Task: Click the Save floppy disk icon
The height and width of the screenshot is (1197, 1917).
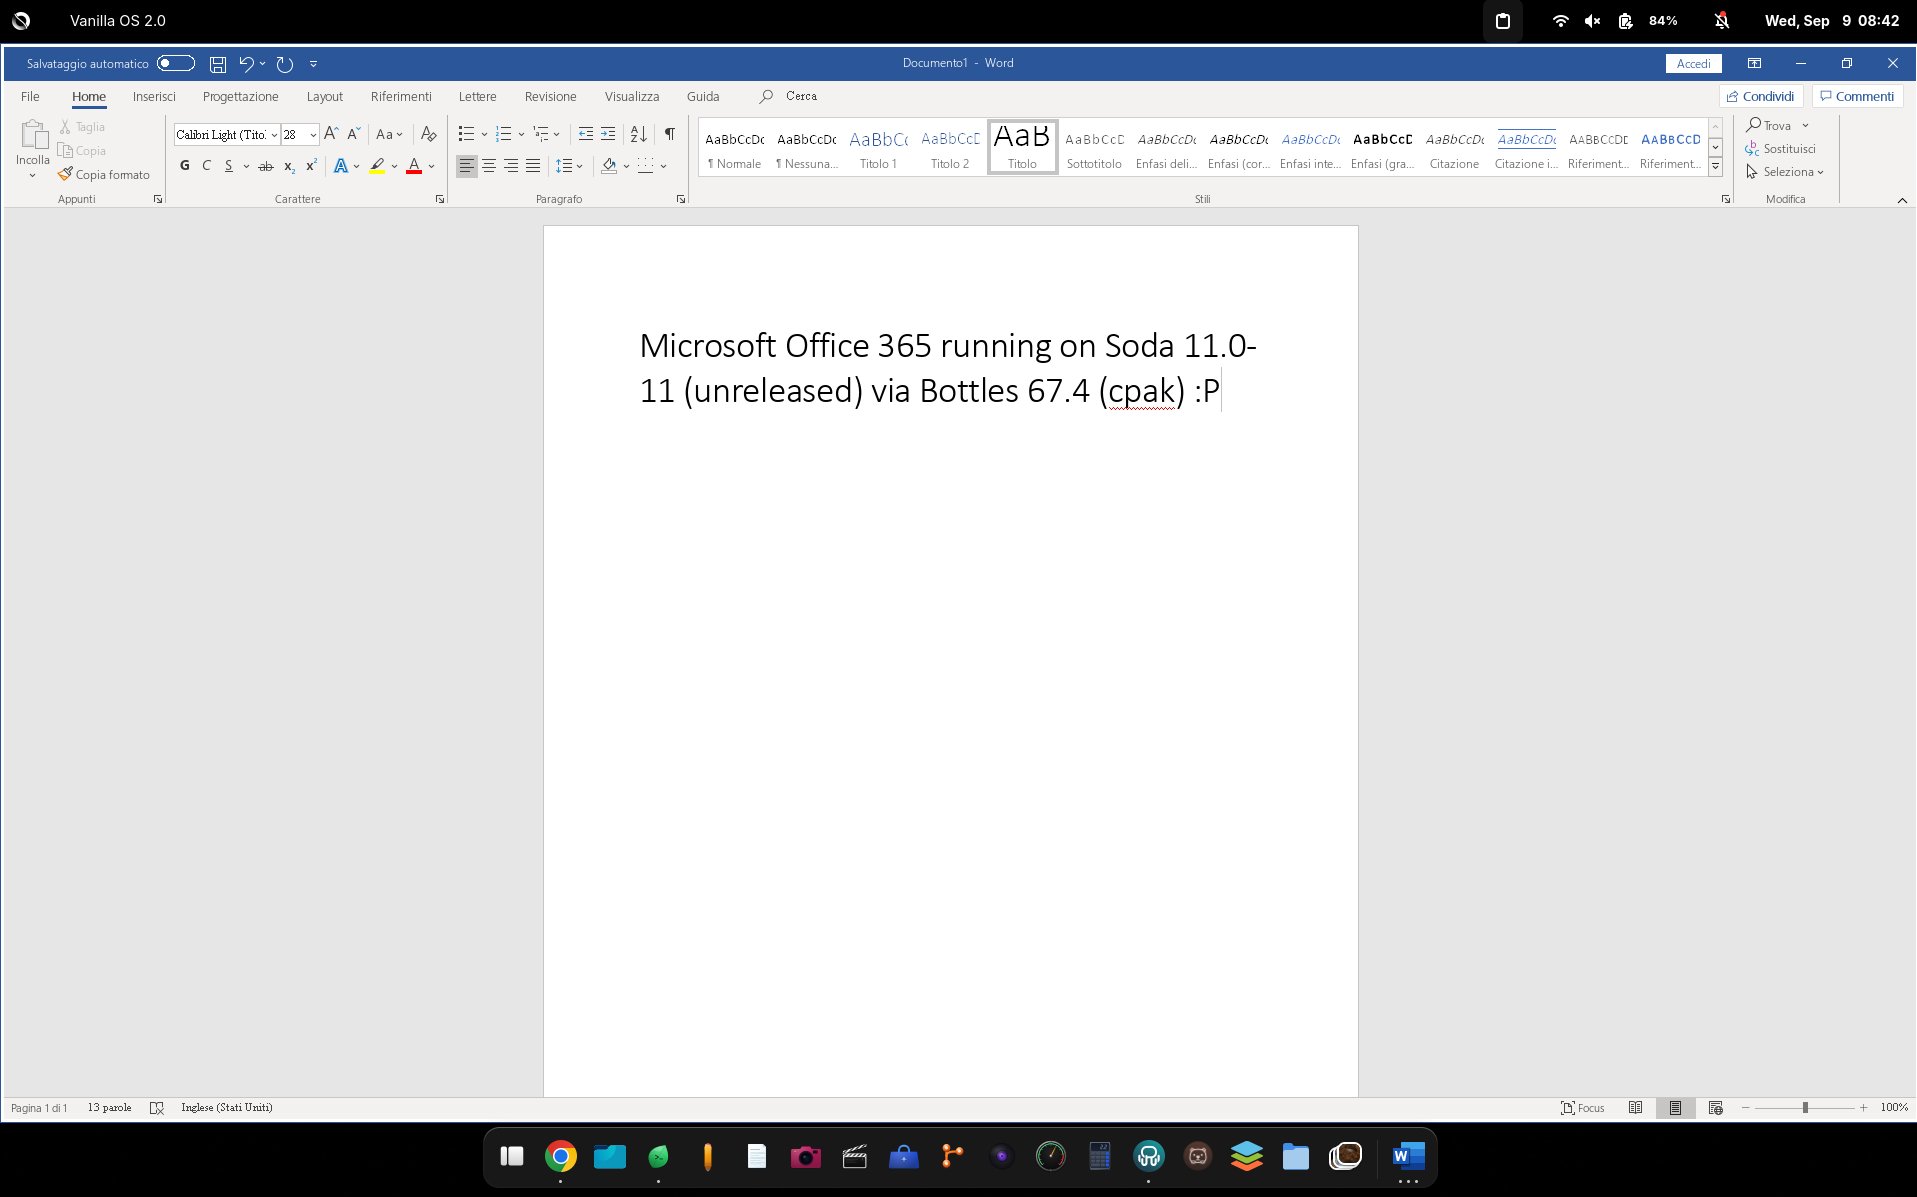Action: (217, 64)
